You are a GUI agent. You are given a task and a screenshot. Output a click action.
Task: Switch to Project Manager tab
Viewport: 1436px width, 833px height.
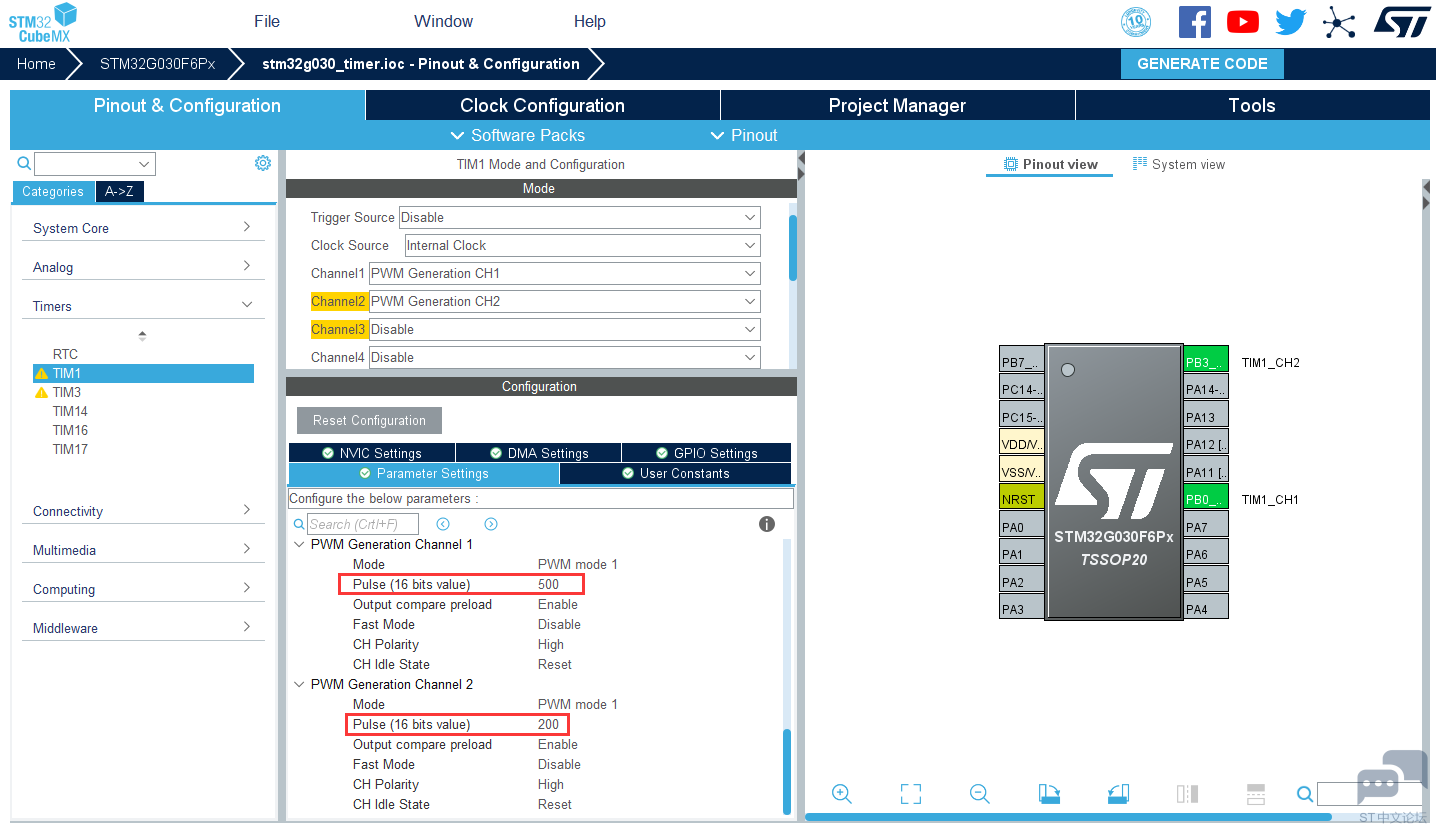tap(897, 105)
